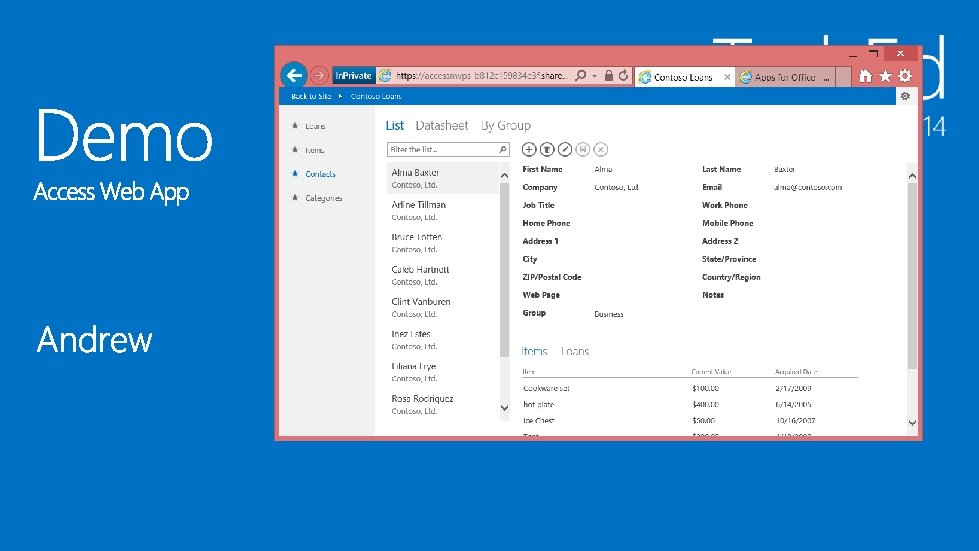This screenshot has width=979, height=551.
Task: Select Rosa Rodriguez in contact list
Action: pos(443,404)
